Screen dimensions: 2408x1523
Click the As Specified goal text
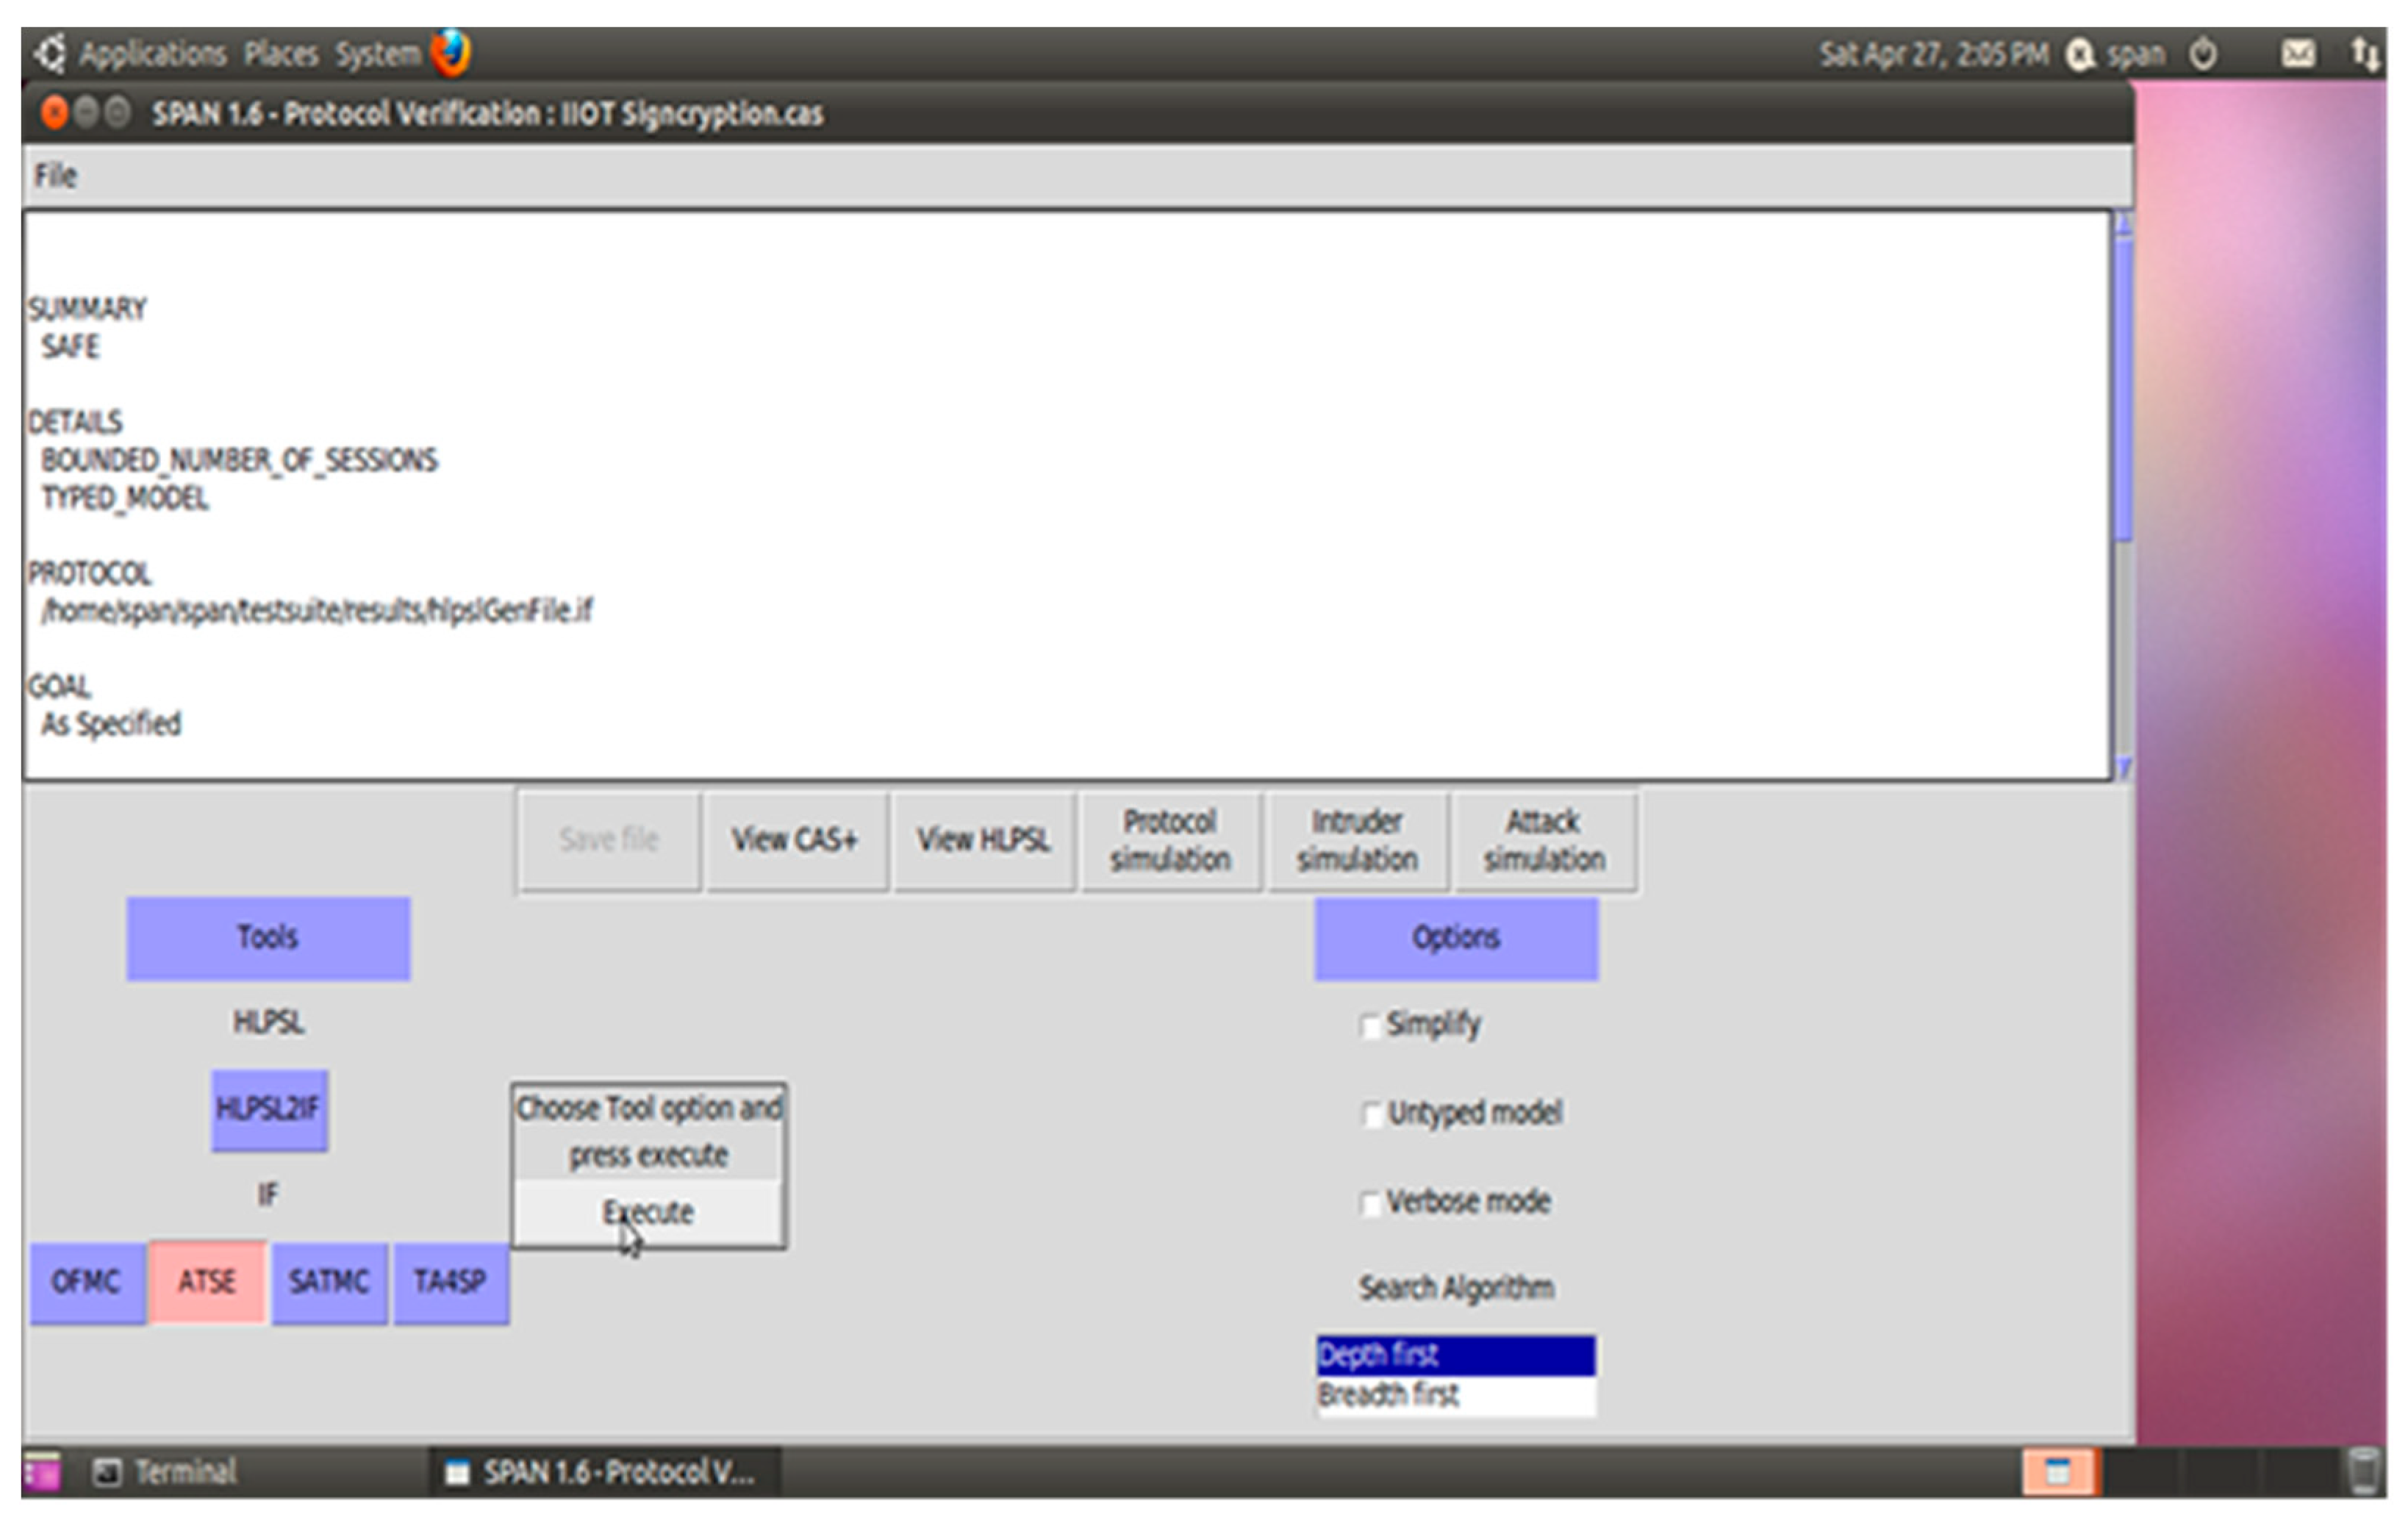(x=111, y=724)
